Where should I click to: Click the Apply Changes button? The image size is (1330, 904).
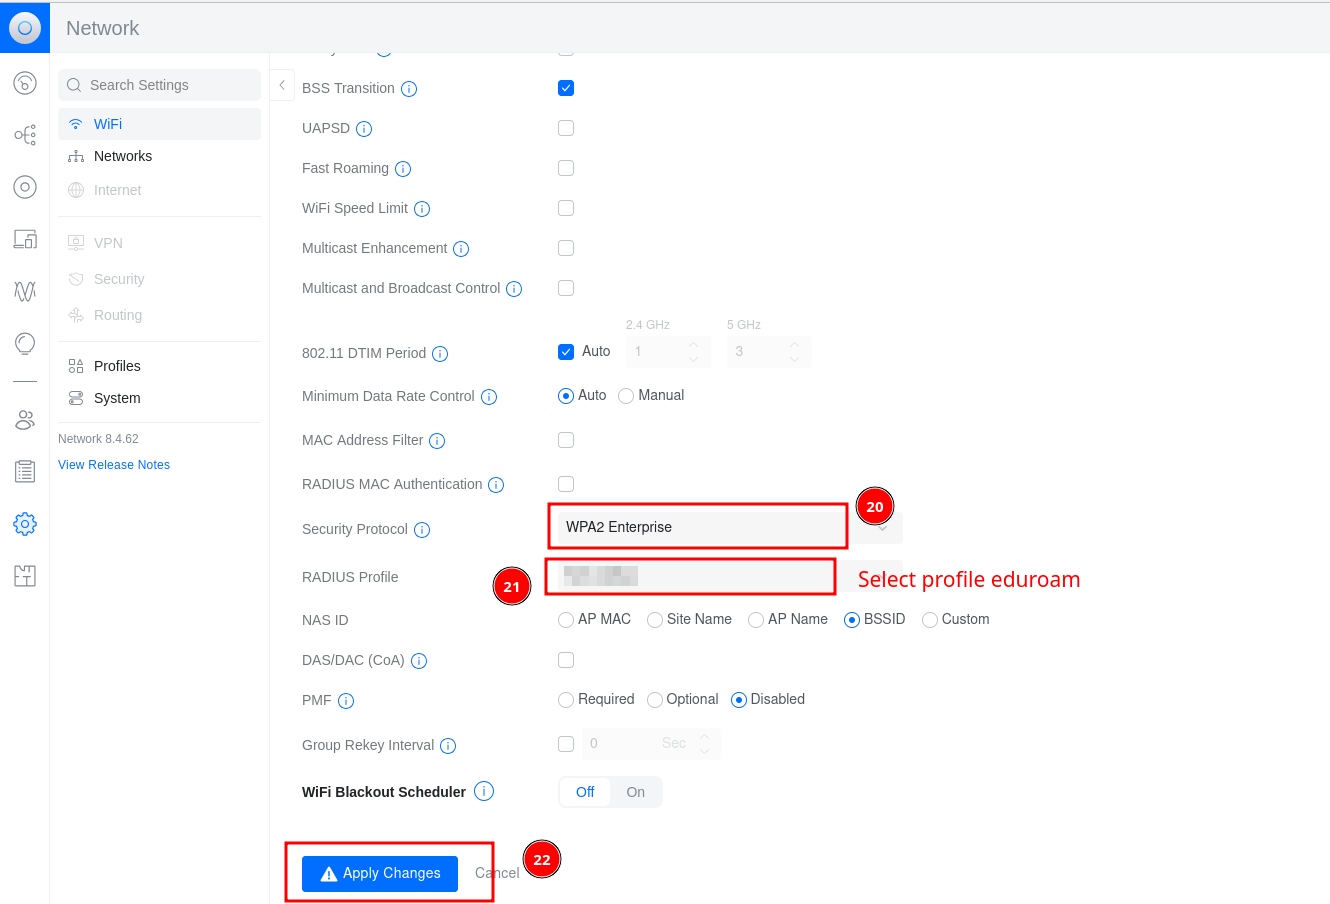380,873
